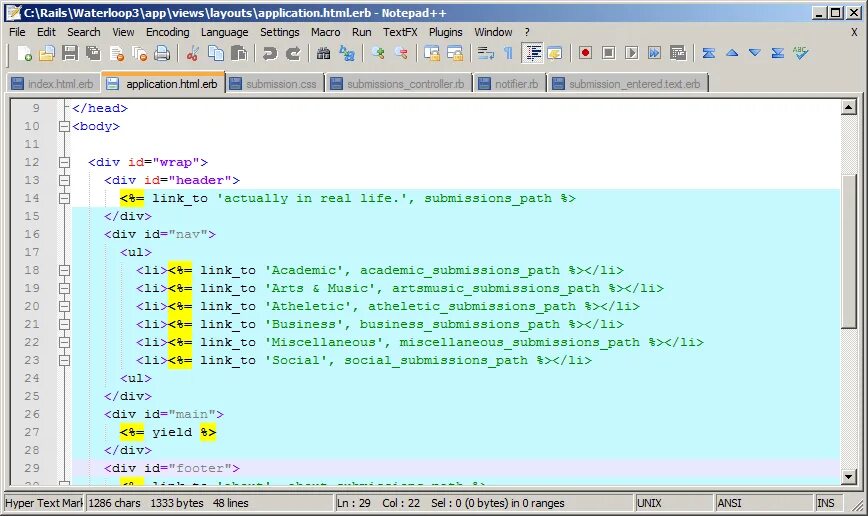Stop macro recording square icon

tap(608, 53)
